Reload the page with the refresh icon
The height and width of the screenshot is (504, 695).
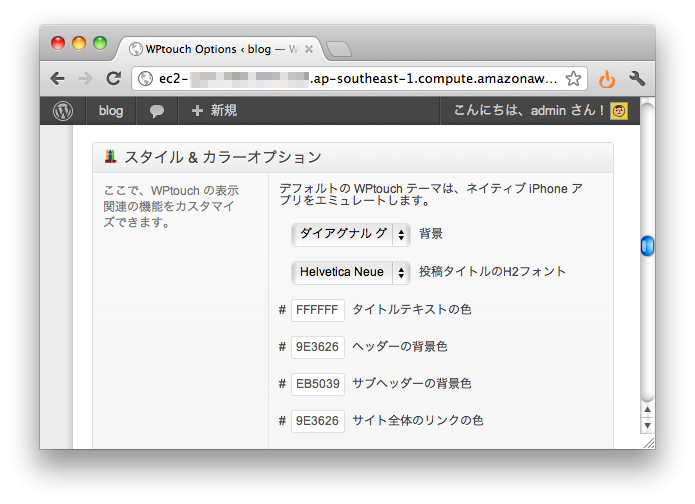[x=113, y=79]
